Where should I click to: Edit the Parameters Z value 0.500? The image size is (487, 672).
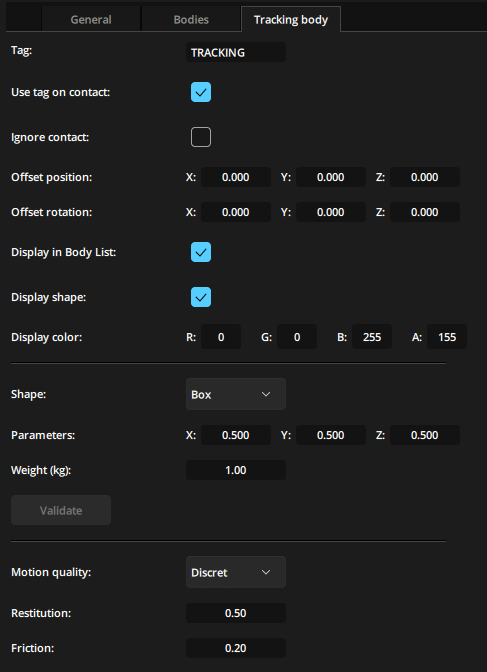425,435
